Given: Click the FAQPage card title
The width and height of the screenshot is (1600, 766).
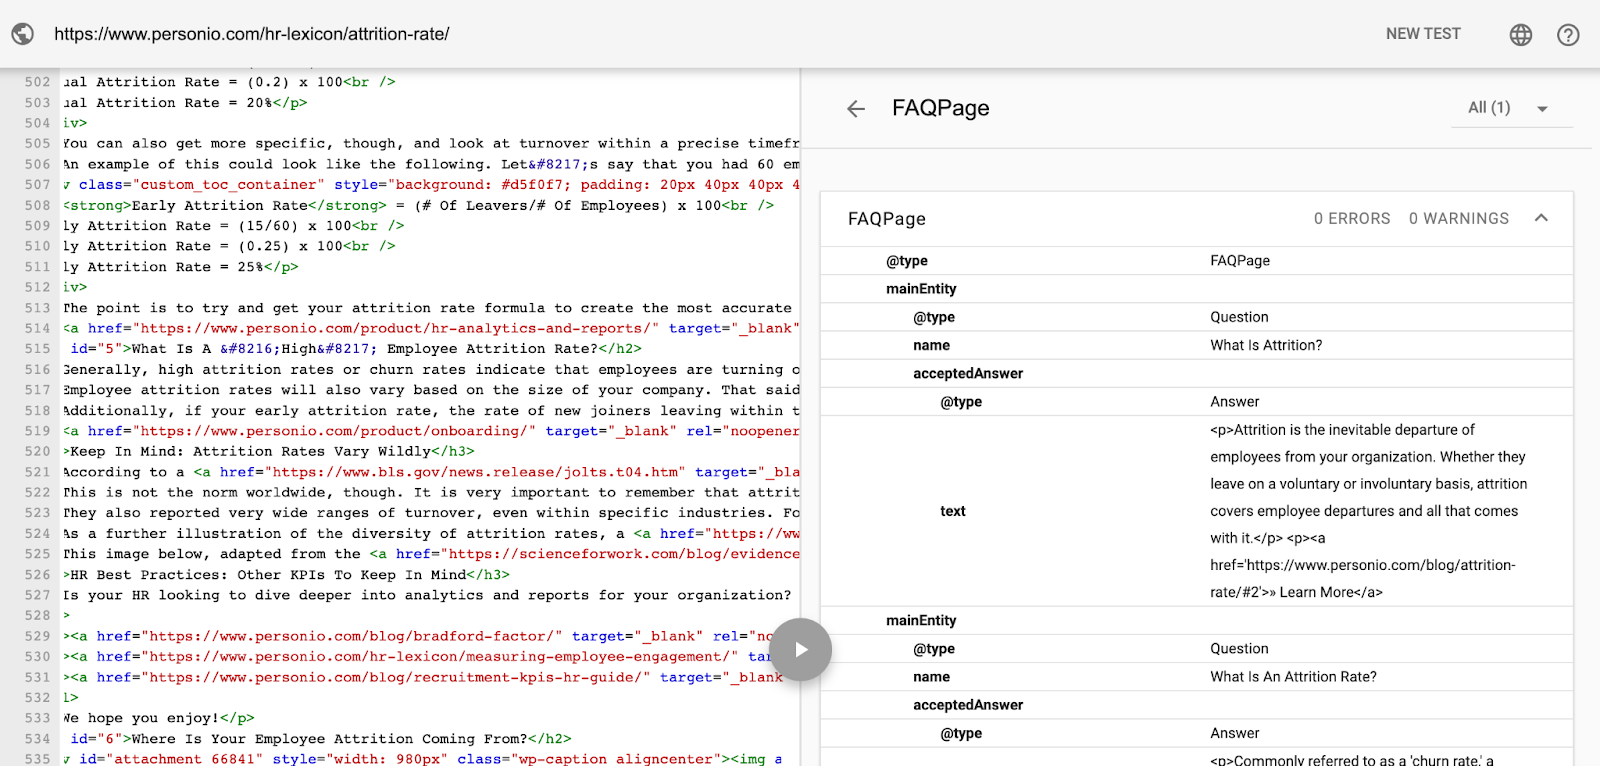Looking at the screenshot, I should [x=887, y=219].
